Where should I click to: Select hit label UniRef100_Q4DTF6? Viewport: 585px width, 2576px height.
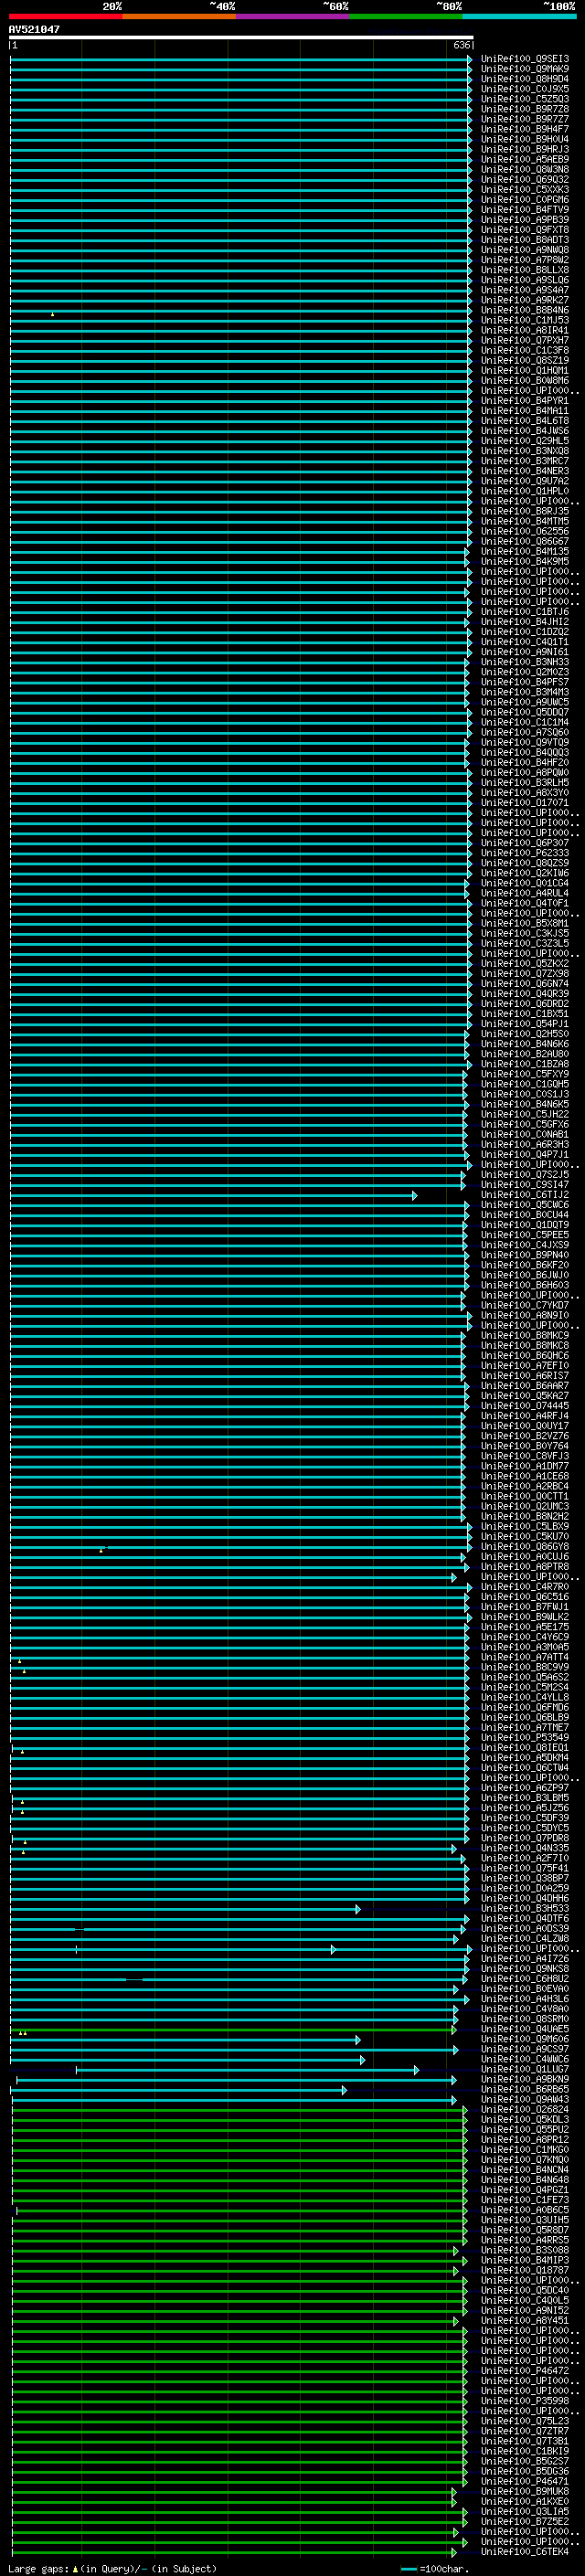pyautogui.click(x=525, y=1919)
